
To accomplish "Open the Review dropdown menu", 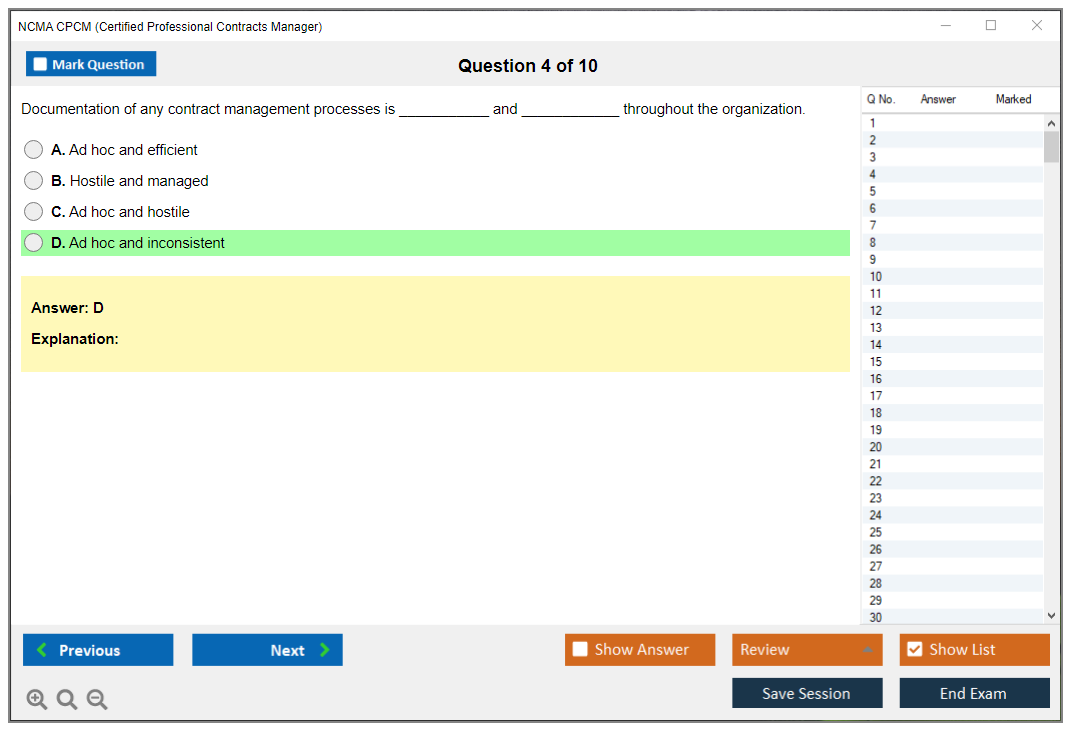I will pos(806,650).
